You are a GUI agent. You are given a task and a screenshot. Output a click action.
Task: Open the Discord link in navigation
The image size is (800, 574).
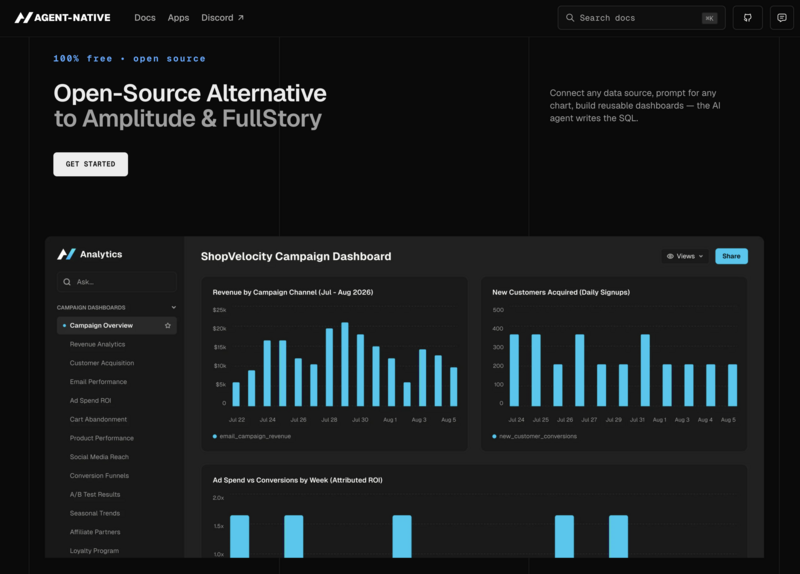pyautogui.click(x=222, y=18)
